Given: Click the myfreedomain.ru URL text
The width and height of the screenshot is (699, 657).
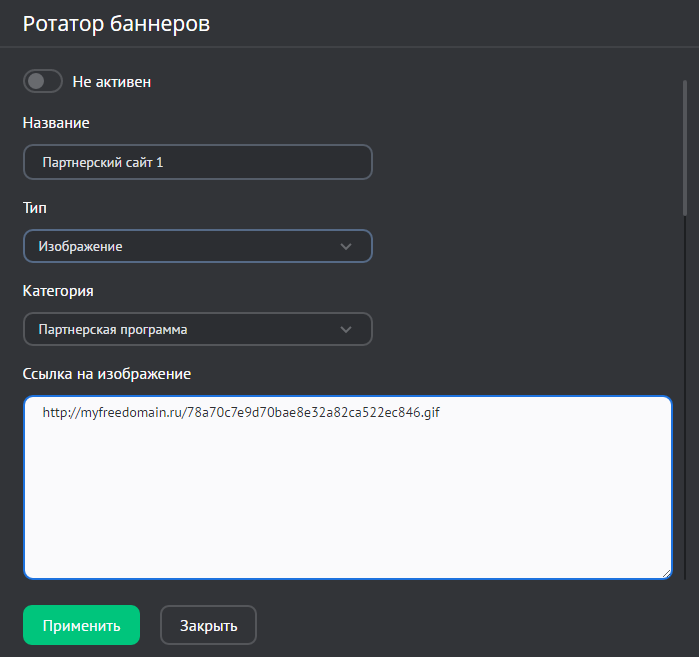Looking at the screenshot, I should [241, 412].
